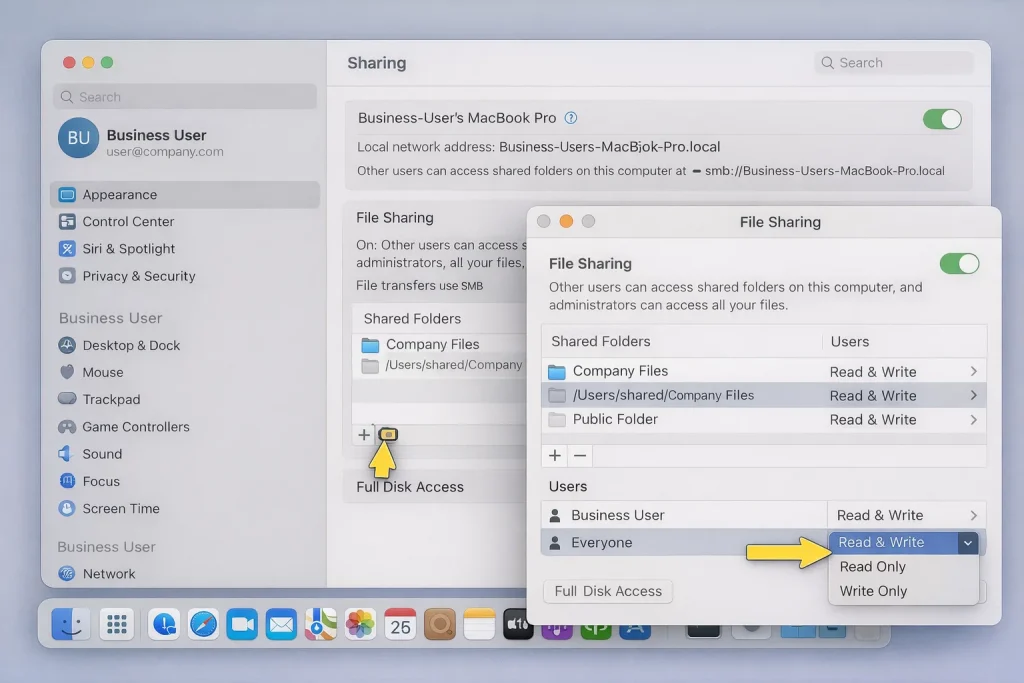Click the user@company.com account text
The image size is (1024, 683).
point(165,151)
